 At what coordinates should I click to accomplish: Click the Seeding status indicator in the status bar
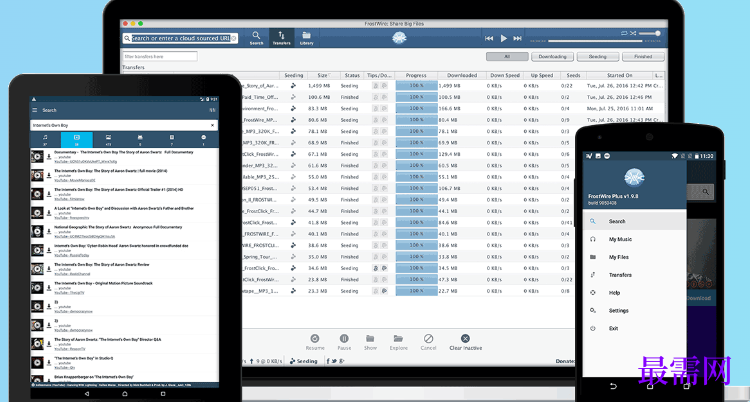pos(304,361)
